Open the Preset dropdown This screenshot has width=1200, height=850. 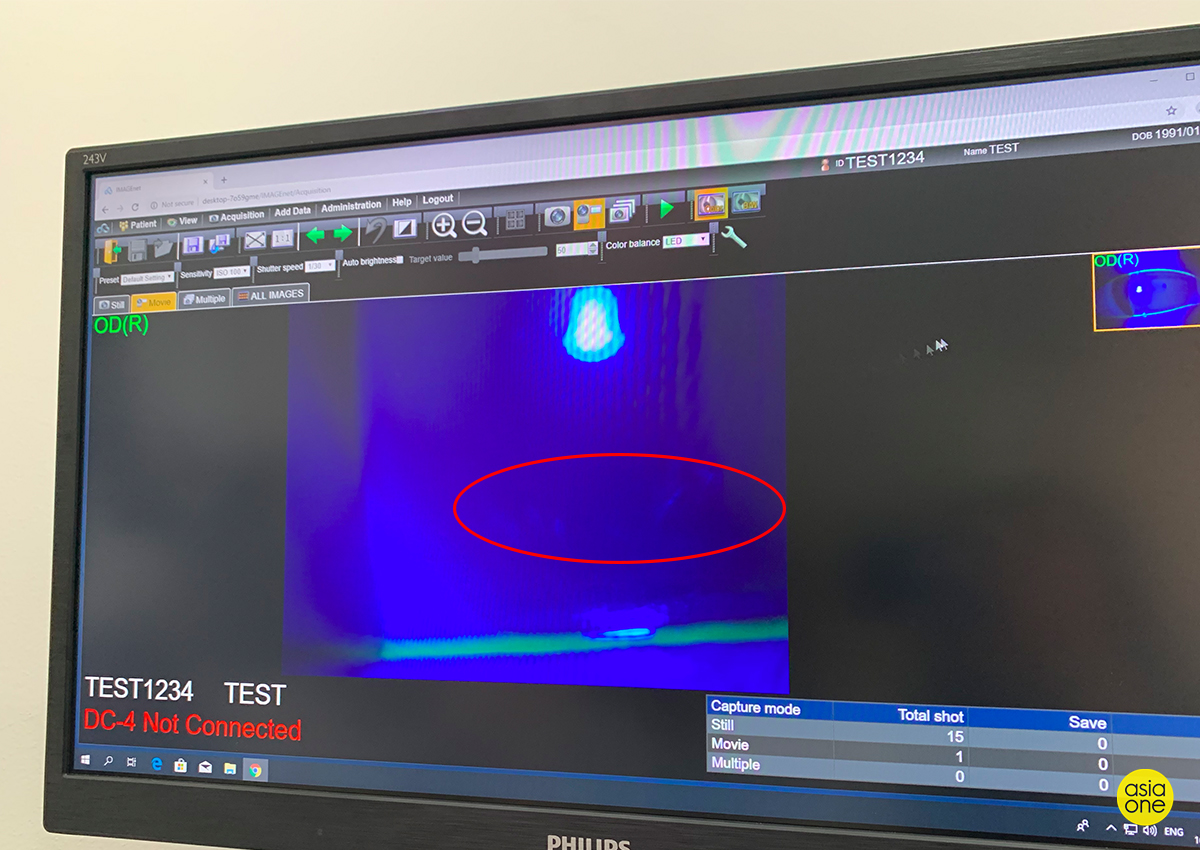(x=147, y=278)
